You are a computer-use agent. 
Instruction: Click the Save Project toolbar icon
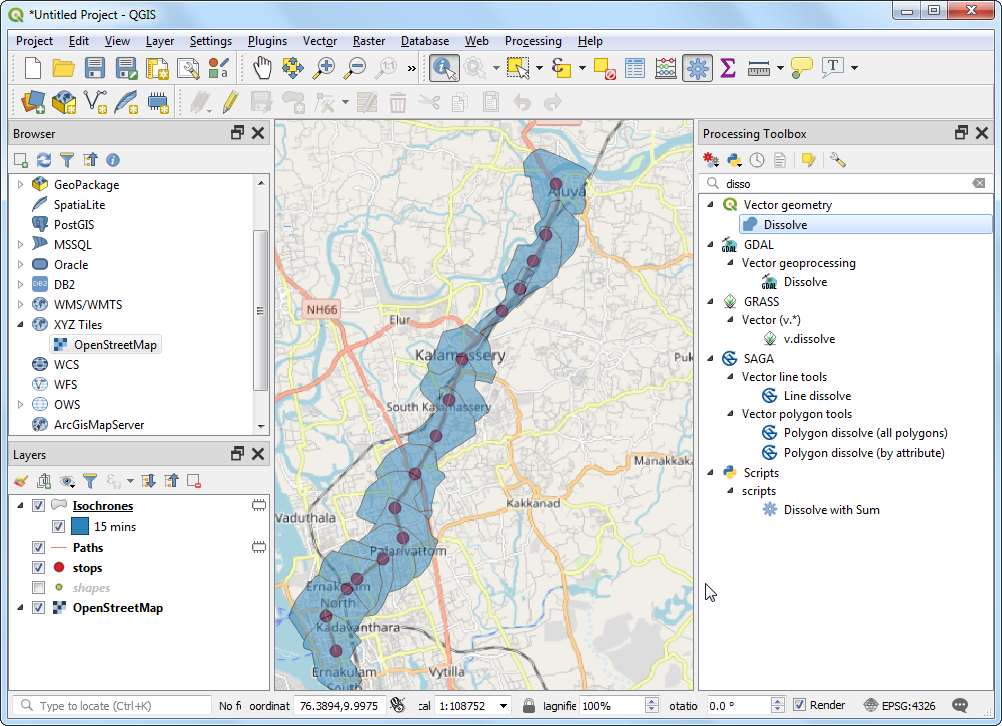[x=95, y=68]
